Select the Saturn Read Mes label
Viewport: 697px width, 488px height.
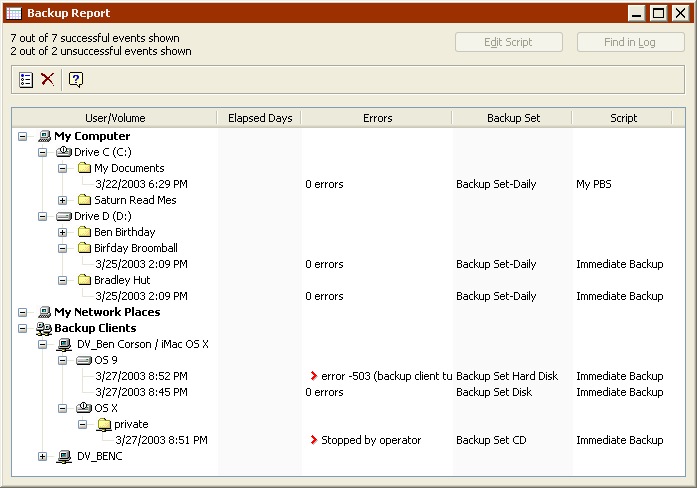(x=135, y=200)
